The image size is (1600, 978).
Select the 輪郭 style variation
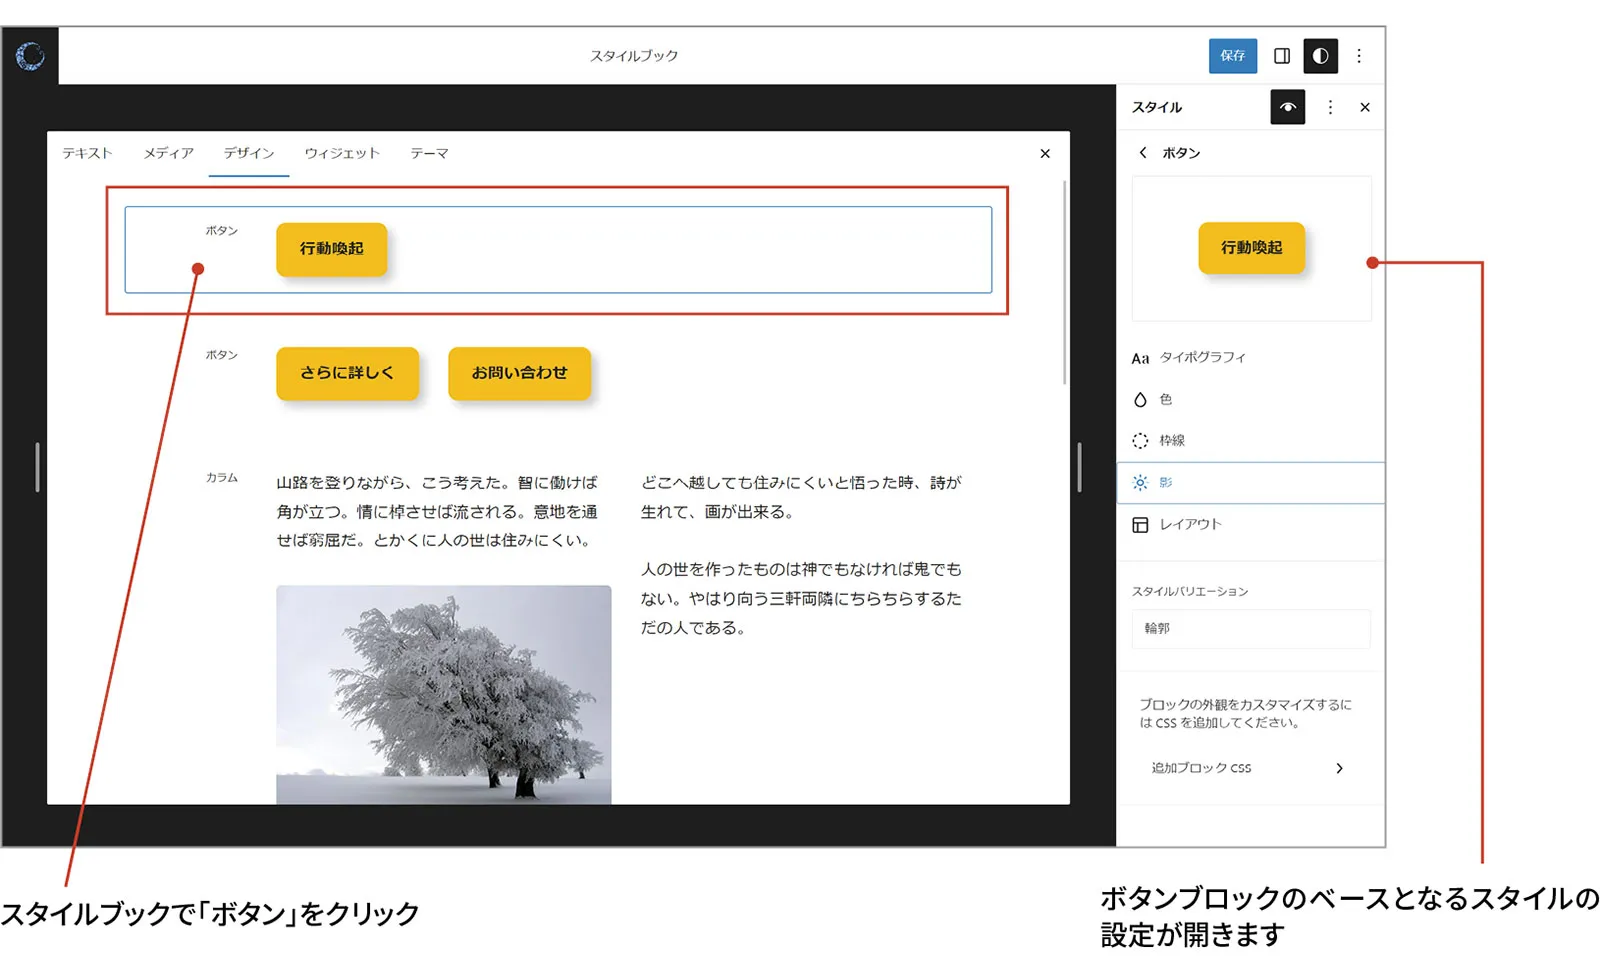[1251, 629]
